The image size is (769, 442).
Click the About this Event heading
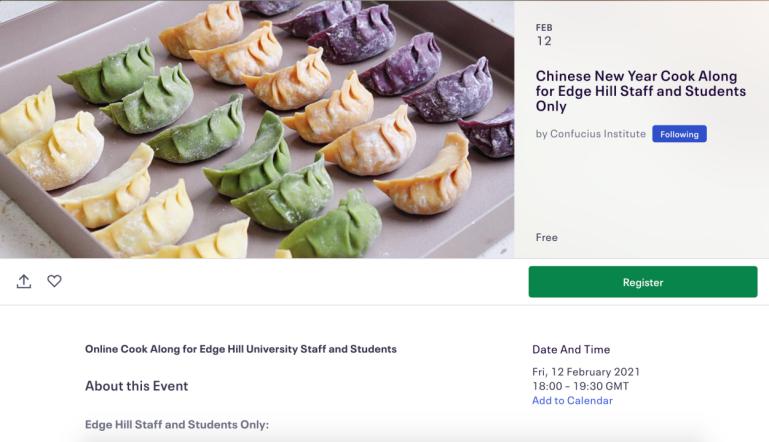point(136,386)
